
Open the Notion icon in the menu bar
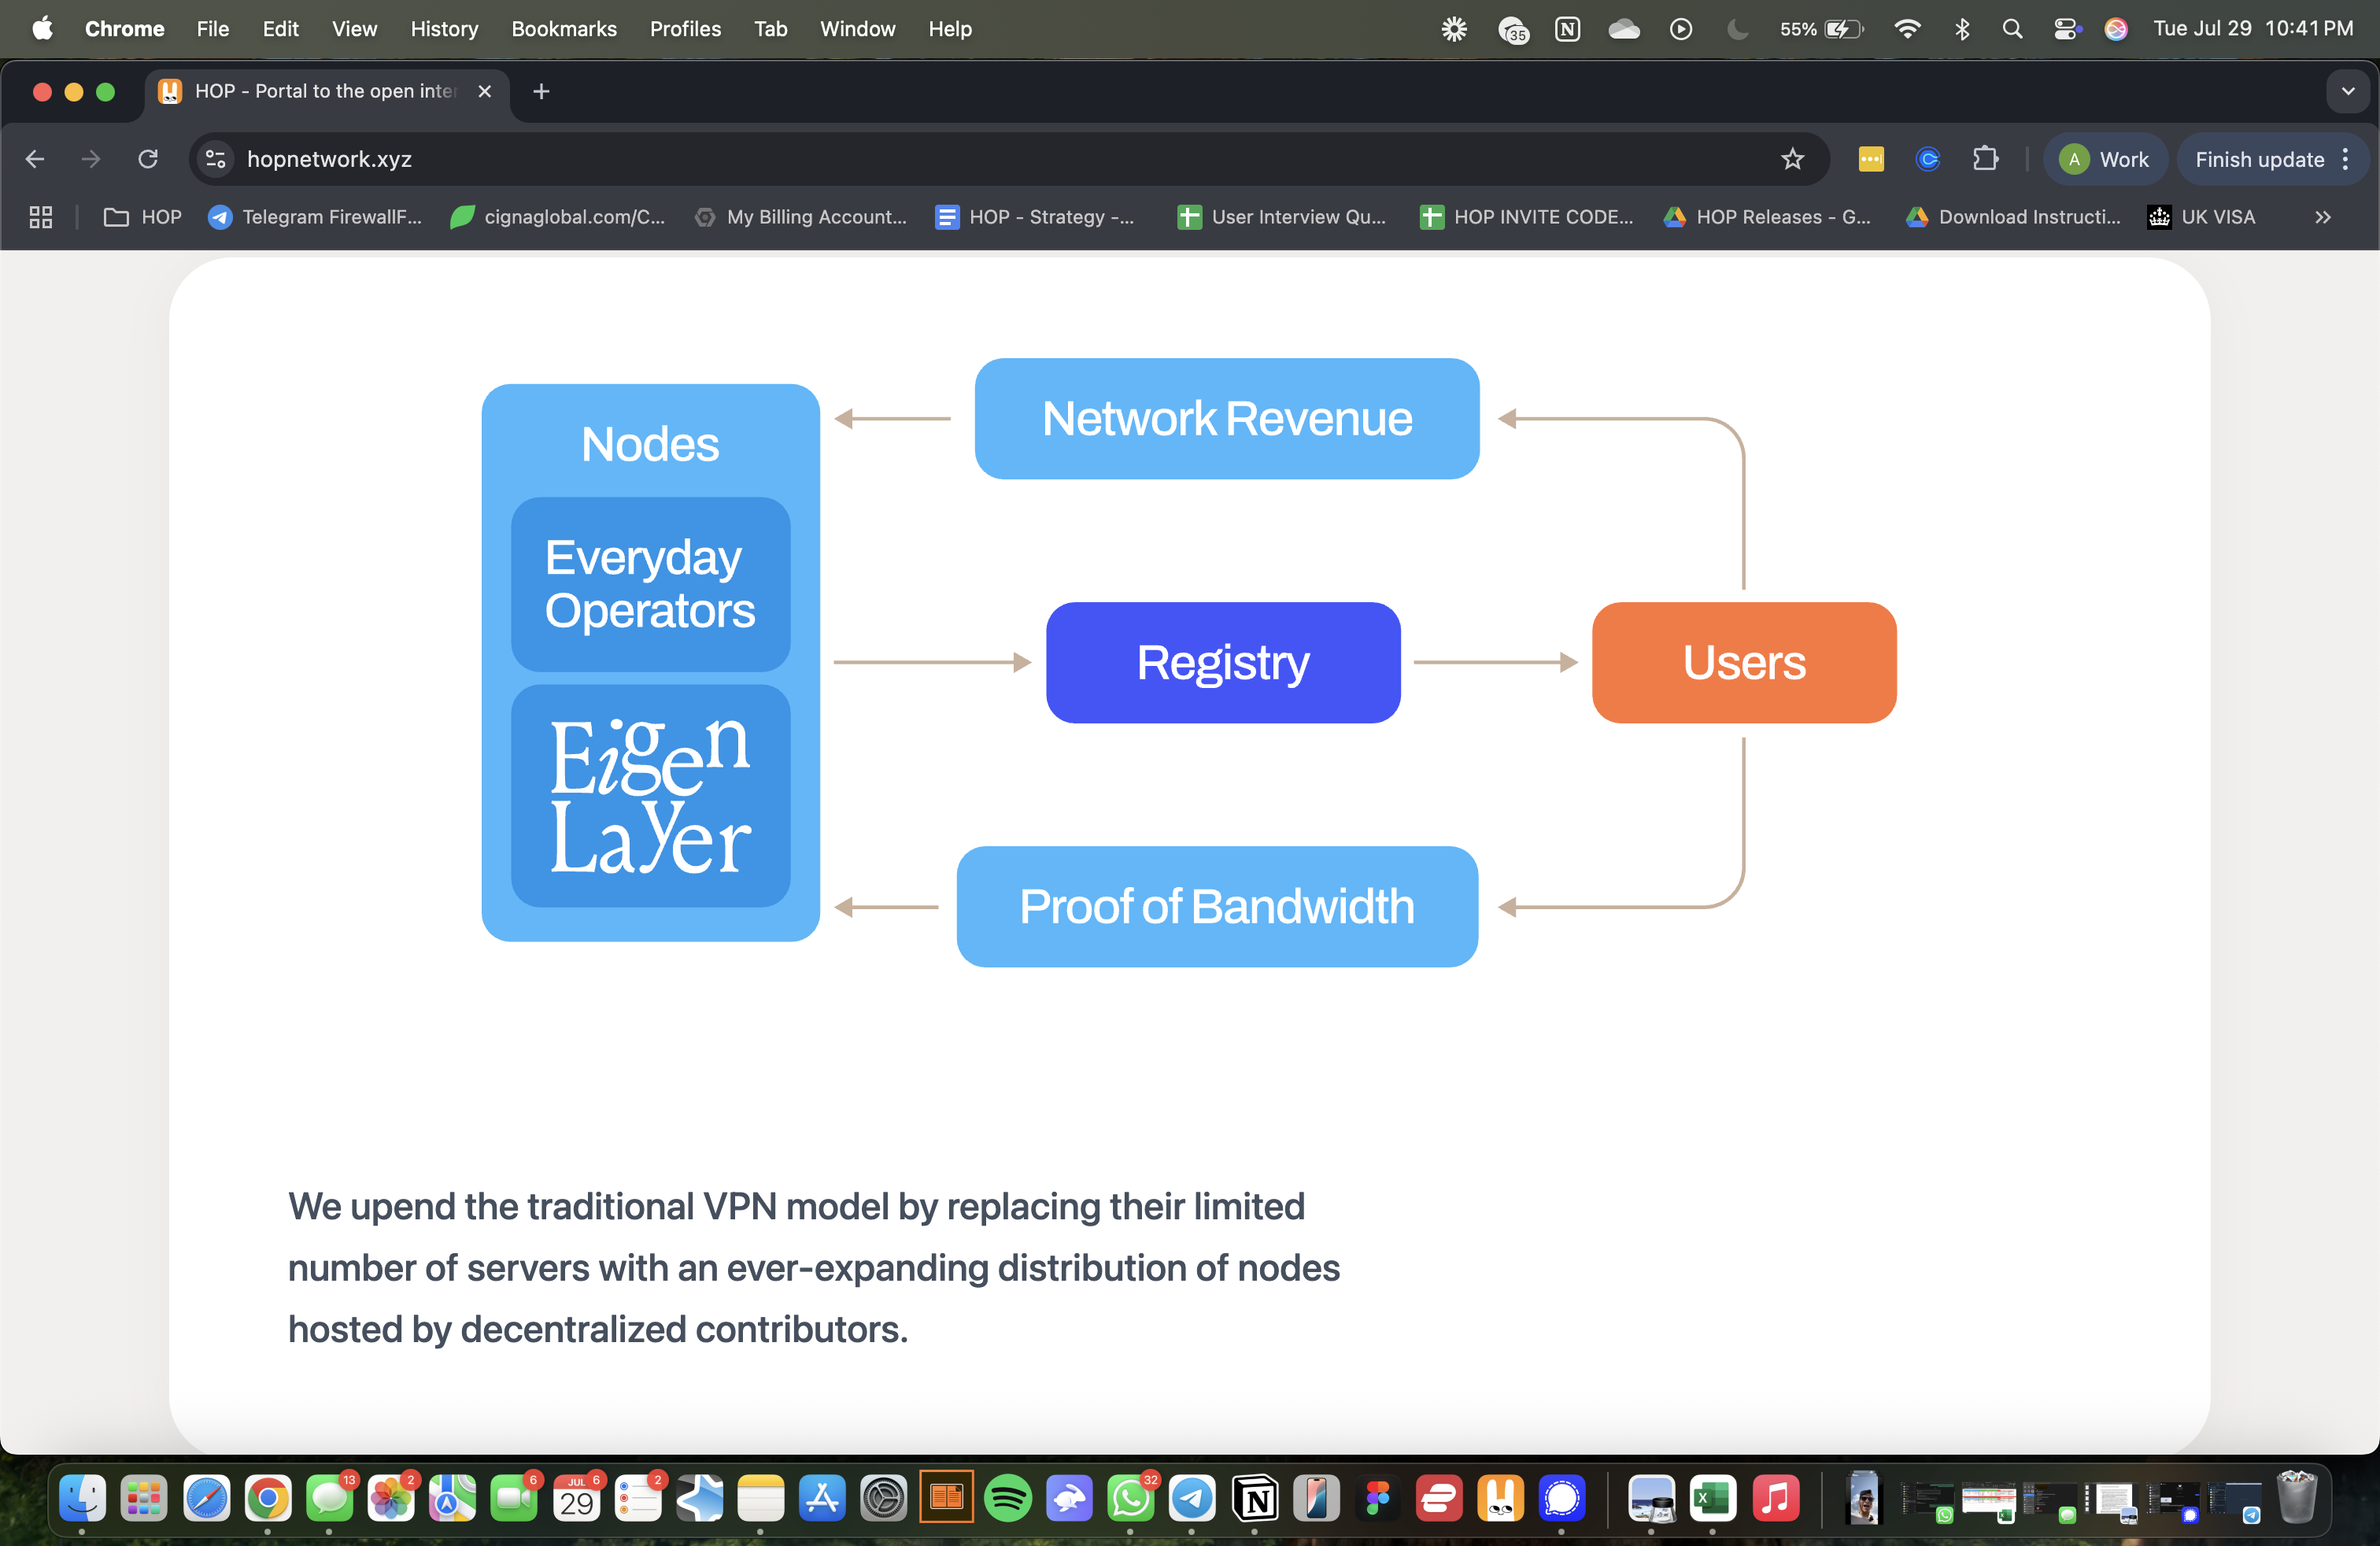pyautogui.click(x=1567, y=29)
